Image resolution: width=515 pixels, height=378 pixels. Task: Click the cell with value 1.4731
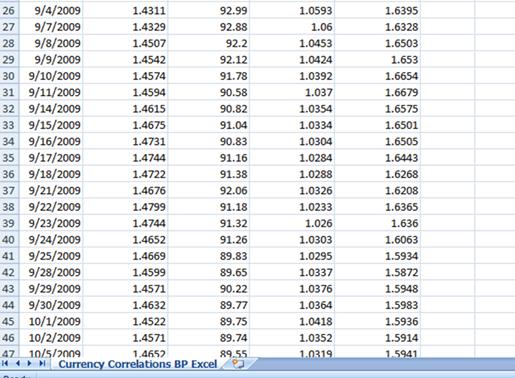point(125,141)
